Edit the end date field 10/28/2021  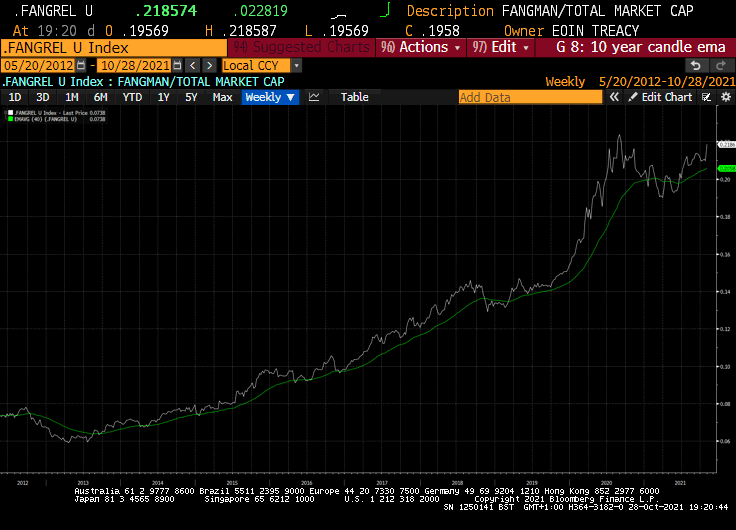click(x=135, y=66)
